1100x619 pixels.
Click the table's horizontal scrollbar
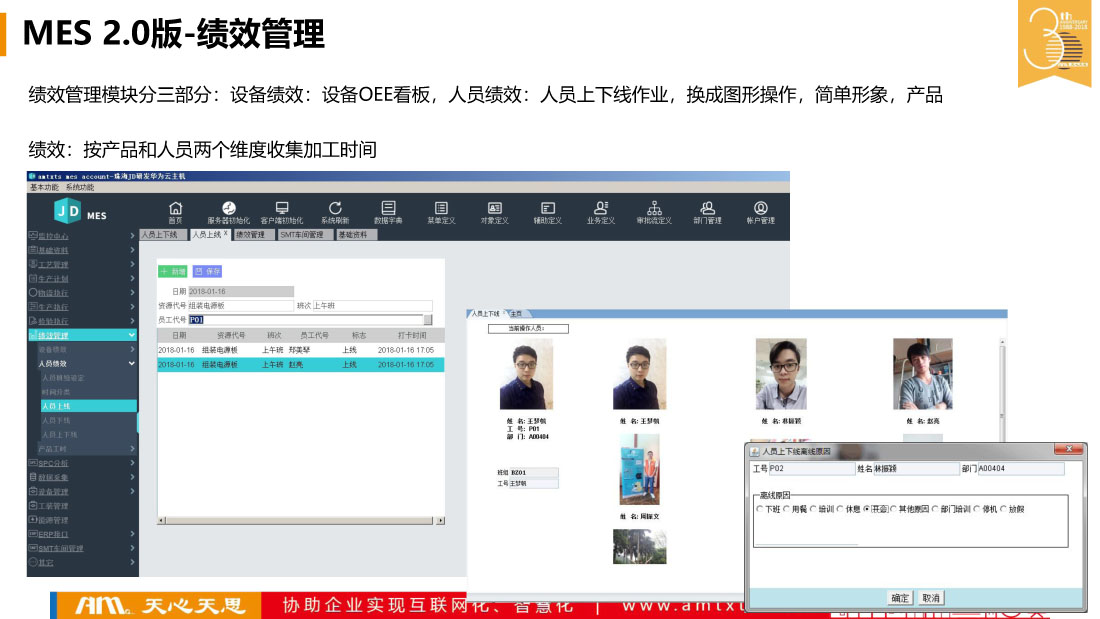tap(300, 521)
